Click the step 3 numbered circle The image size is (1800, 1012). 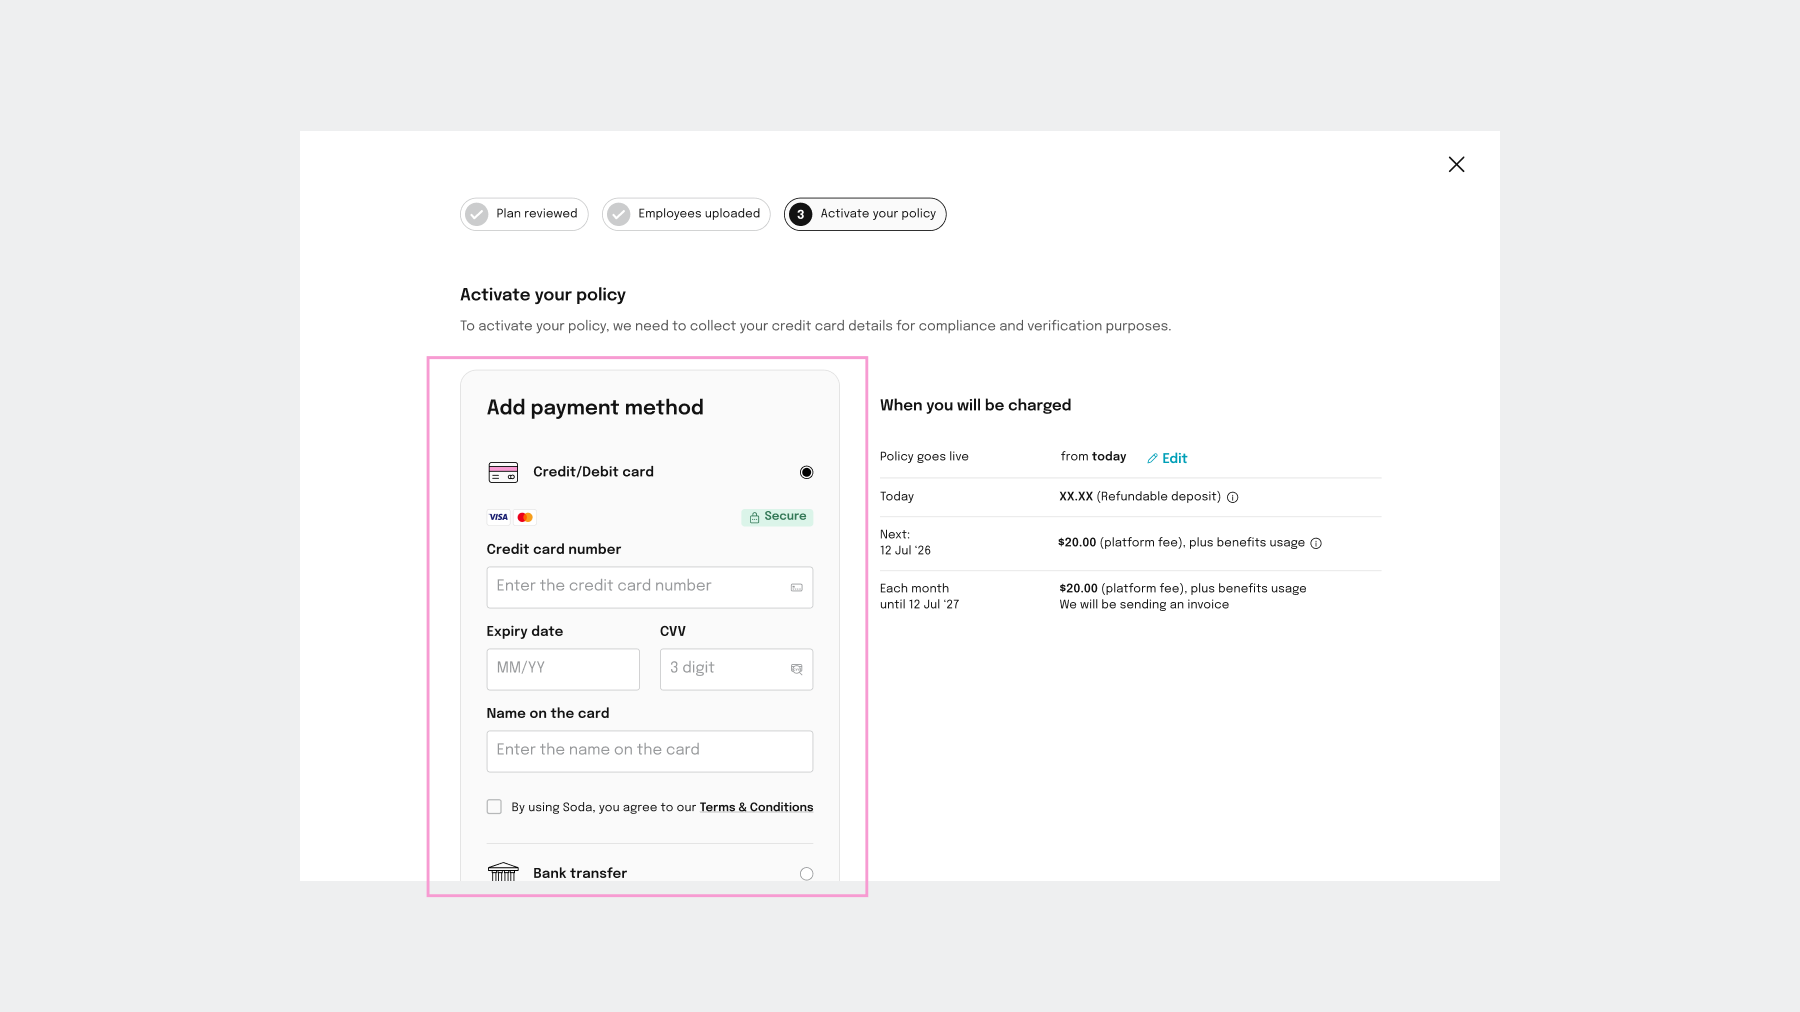coord(801,213)
